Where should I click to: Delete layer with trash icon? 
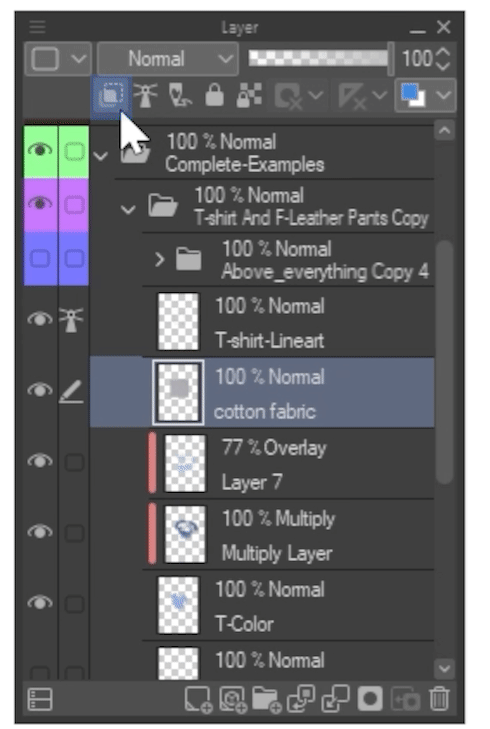439,699
